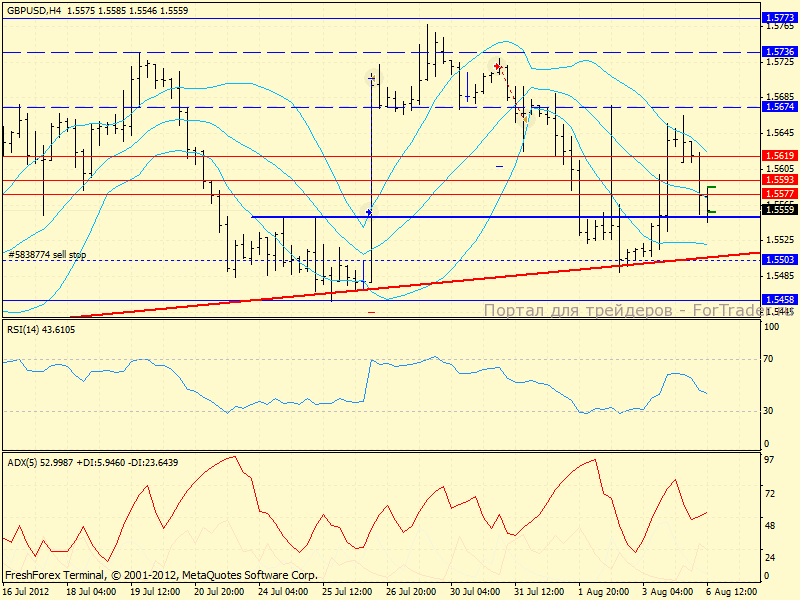Click the 18 Jul 04:00 time label

pyautogui.click(x=91, y=592)
